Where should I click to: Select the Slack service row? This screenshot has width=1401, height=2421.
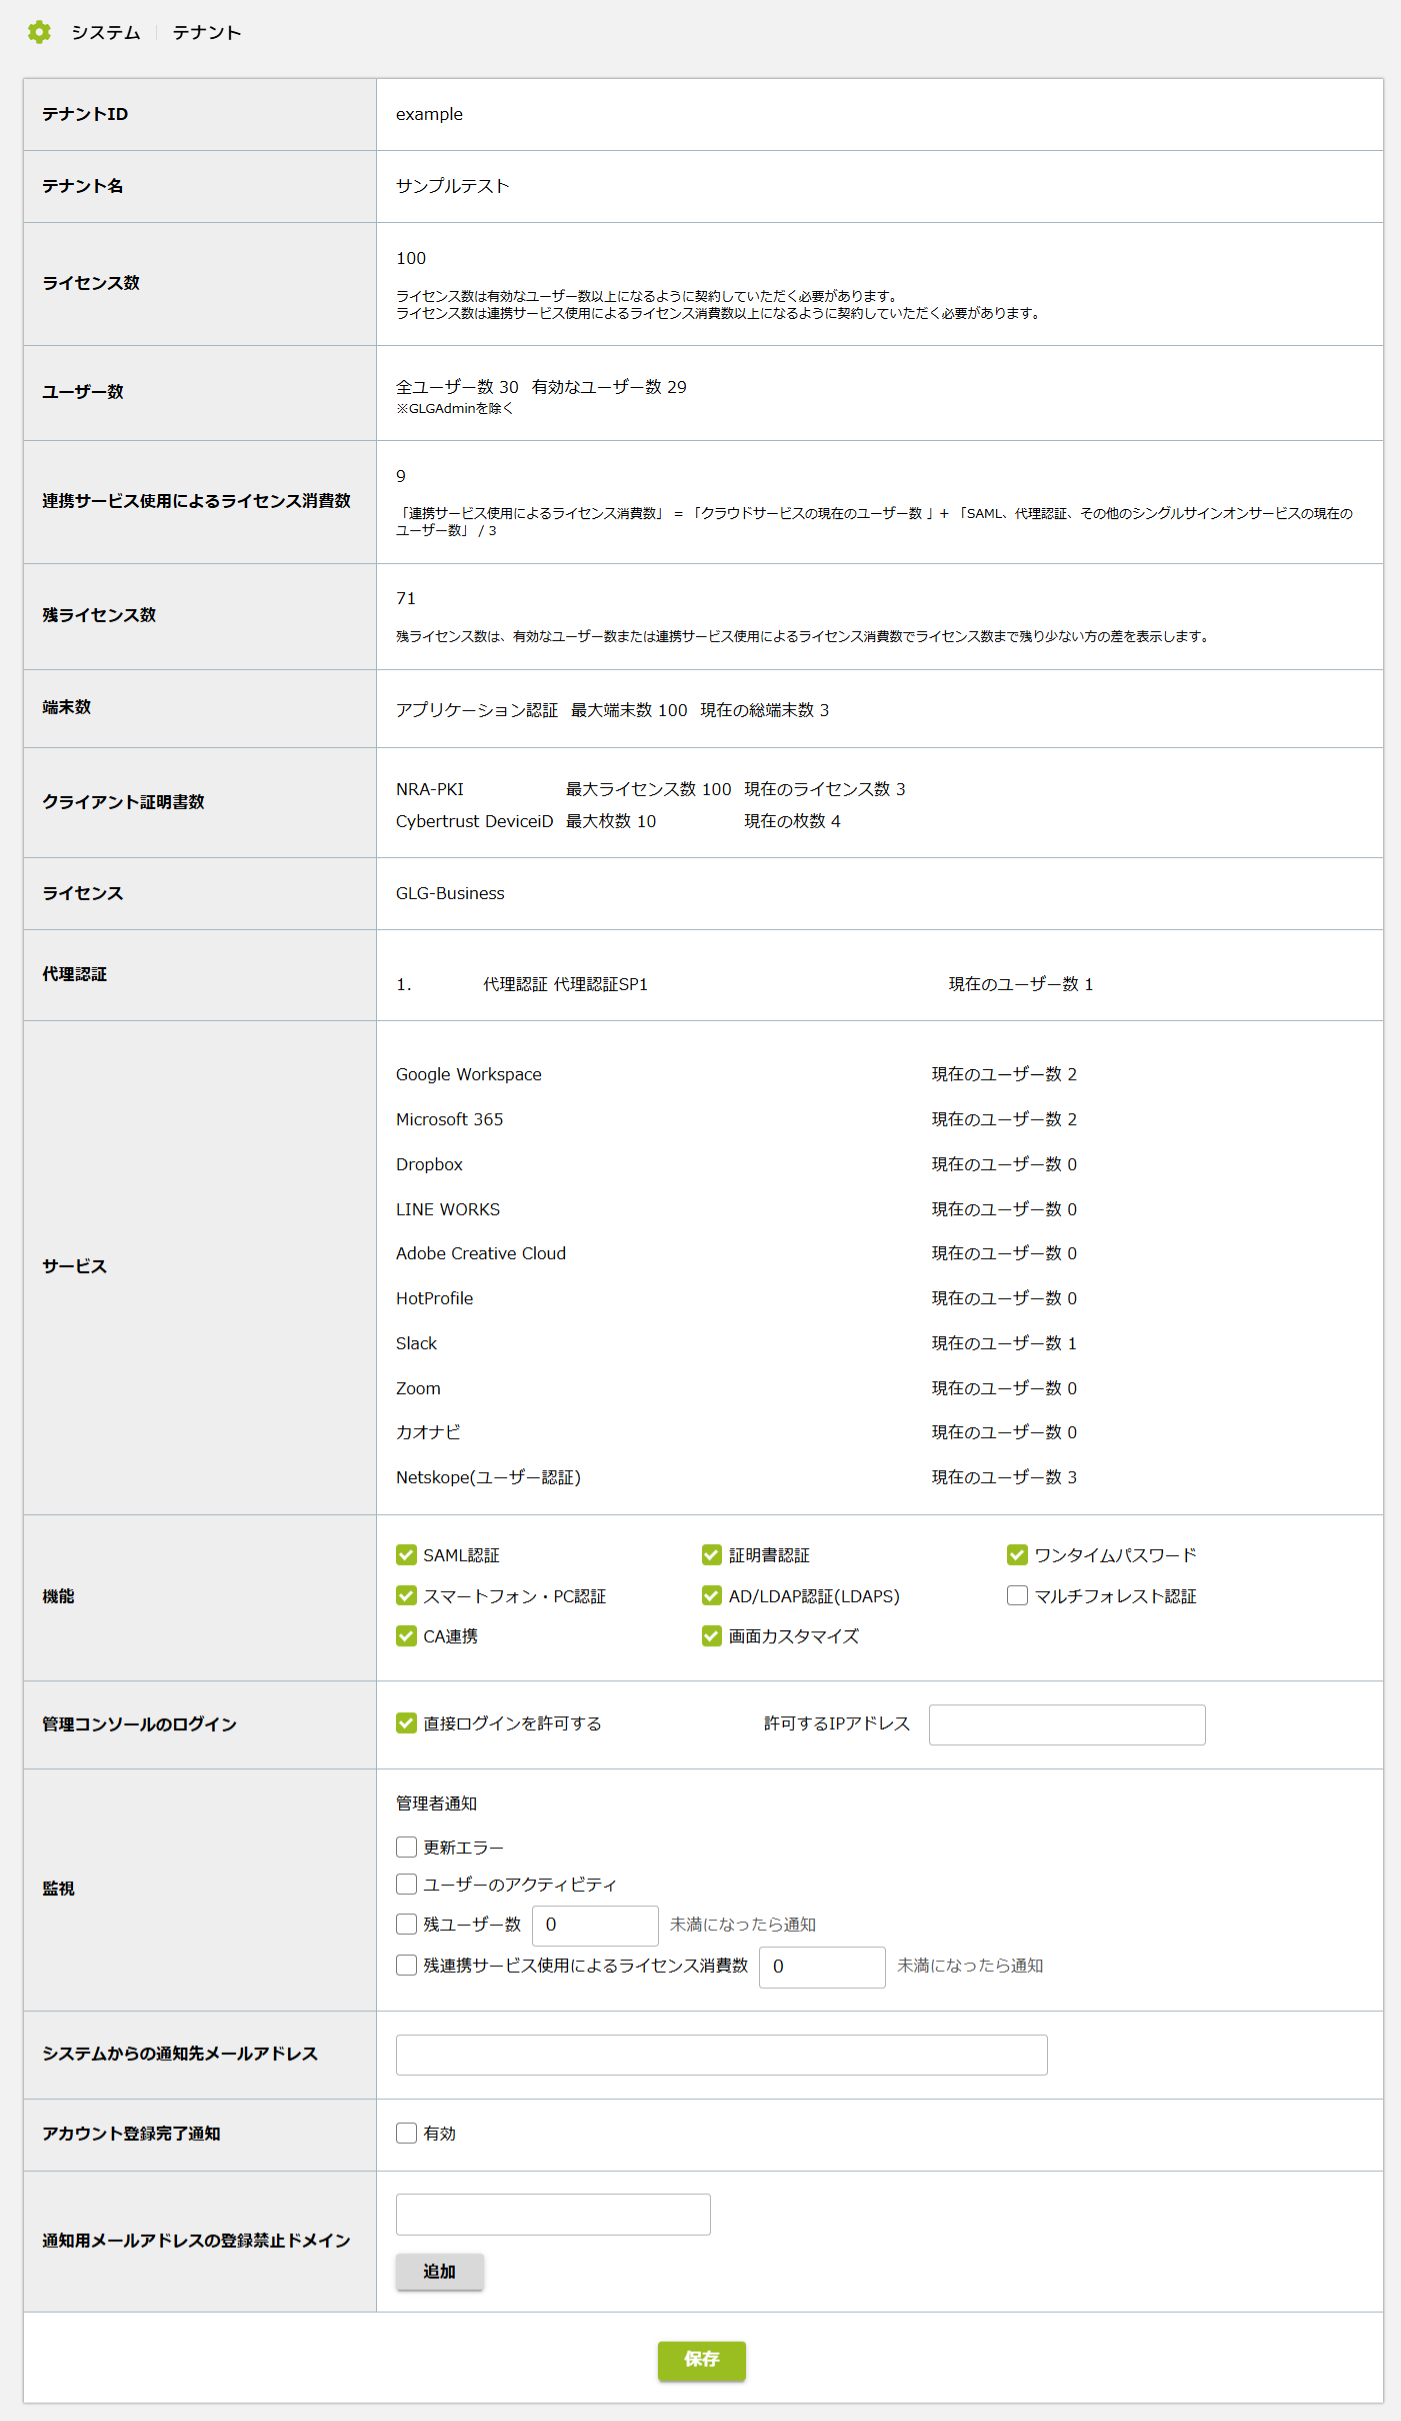(x=736, y=1343)
